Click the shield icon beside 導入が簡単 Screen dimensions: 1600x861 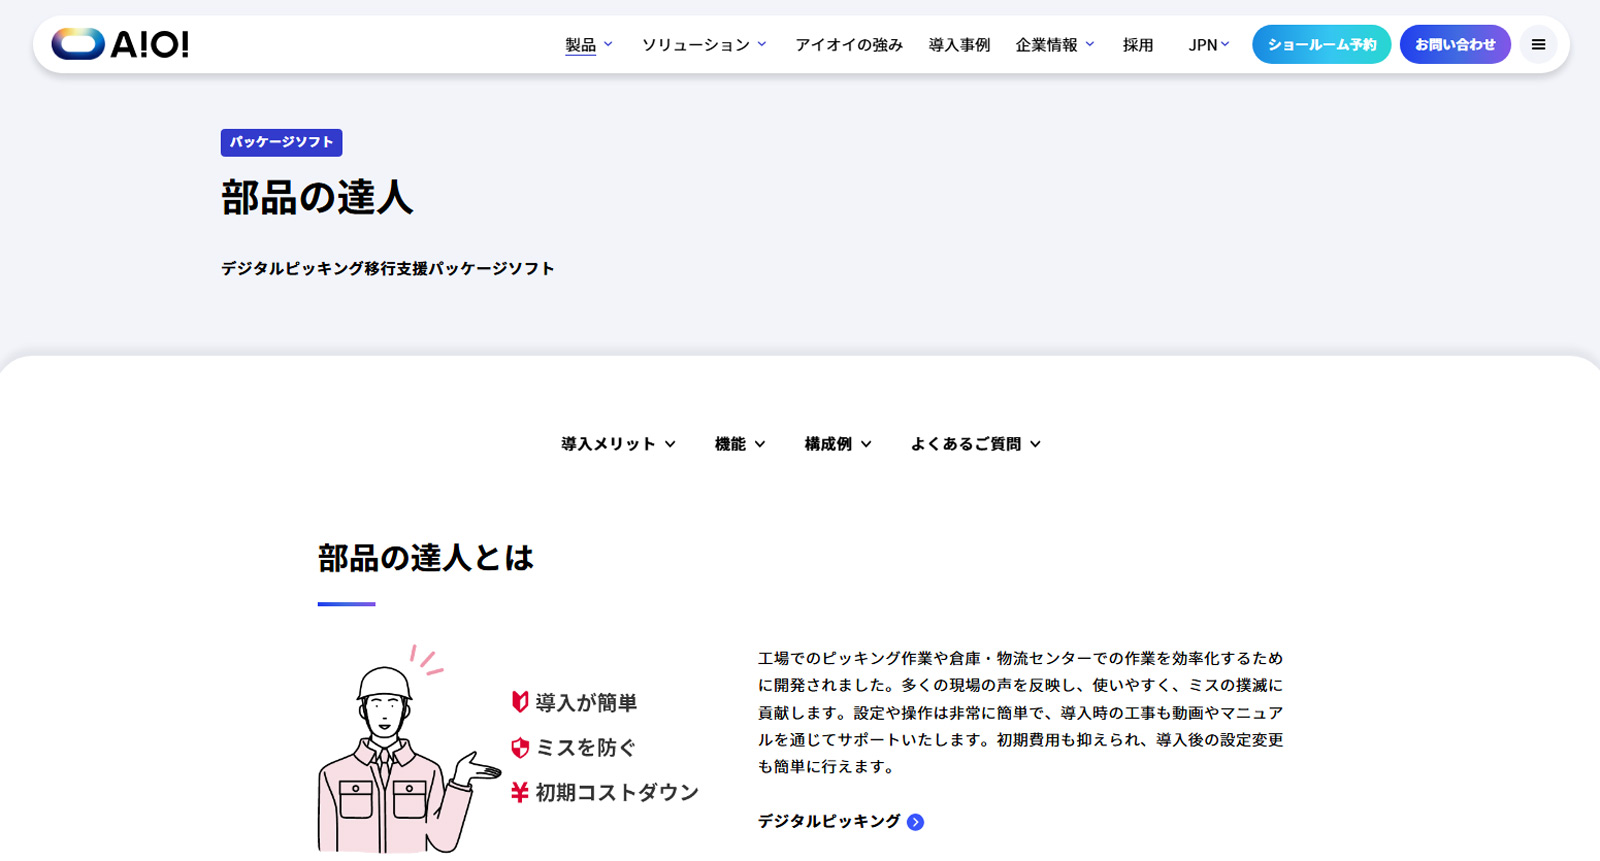click(520, 702)
